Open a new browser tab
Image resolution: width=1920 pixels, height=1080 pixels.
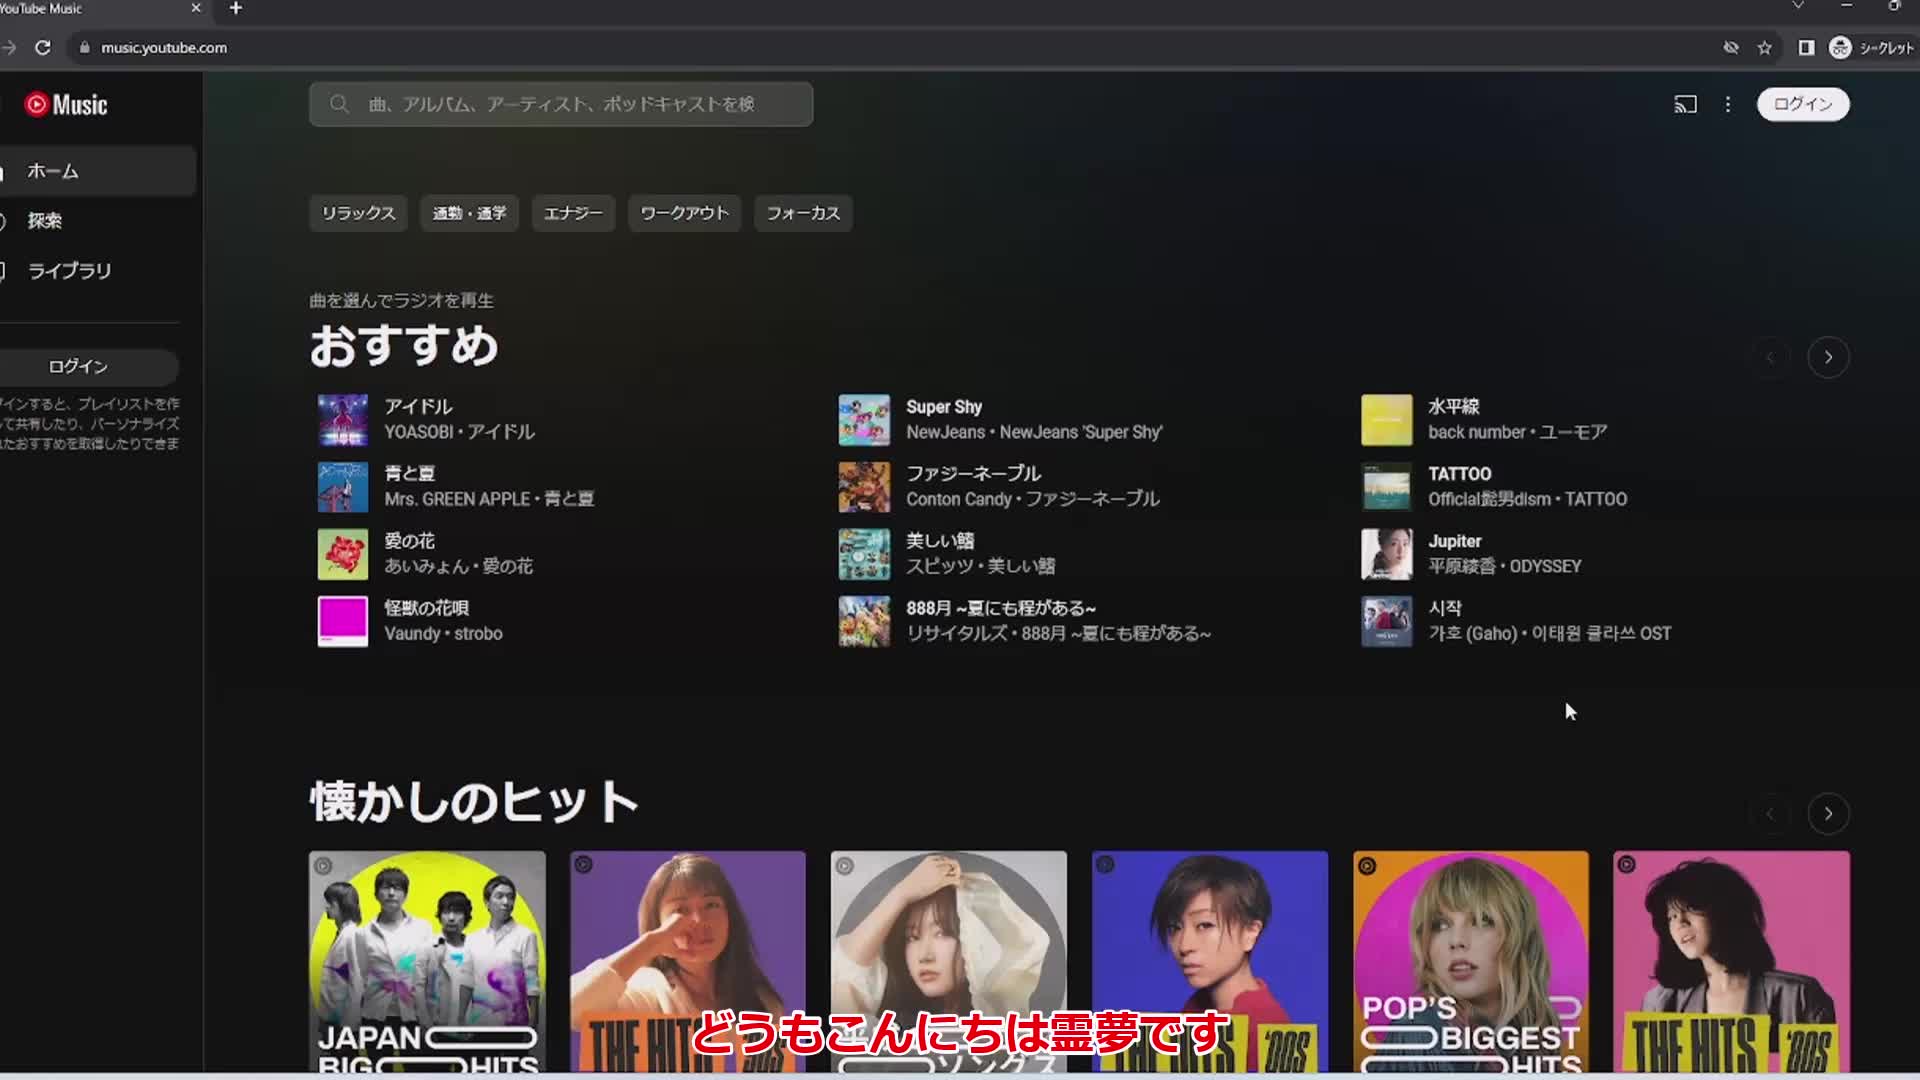coord(236,8)
